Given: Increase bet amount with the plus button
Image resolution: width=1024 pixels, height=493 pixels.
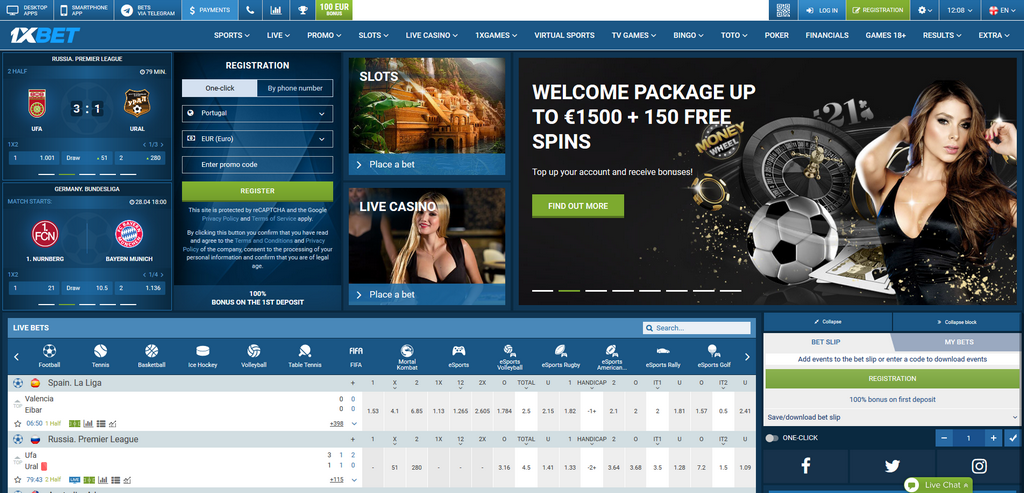Looking at the screenshot, I should pyautogui.click(x=993, y=438).
